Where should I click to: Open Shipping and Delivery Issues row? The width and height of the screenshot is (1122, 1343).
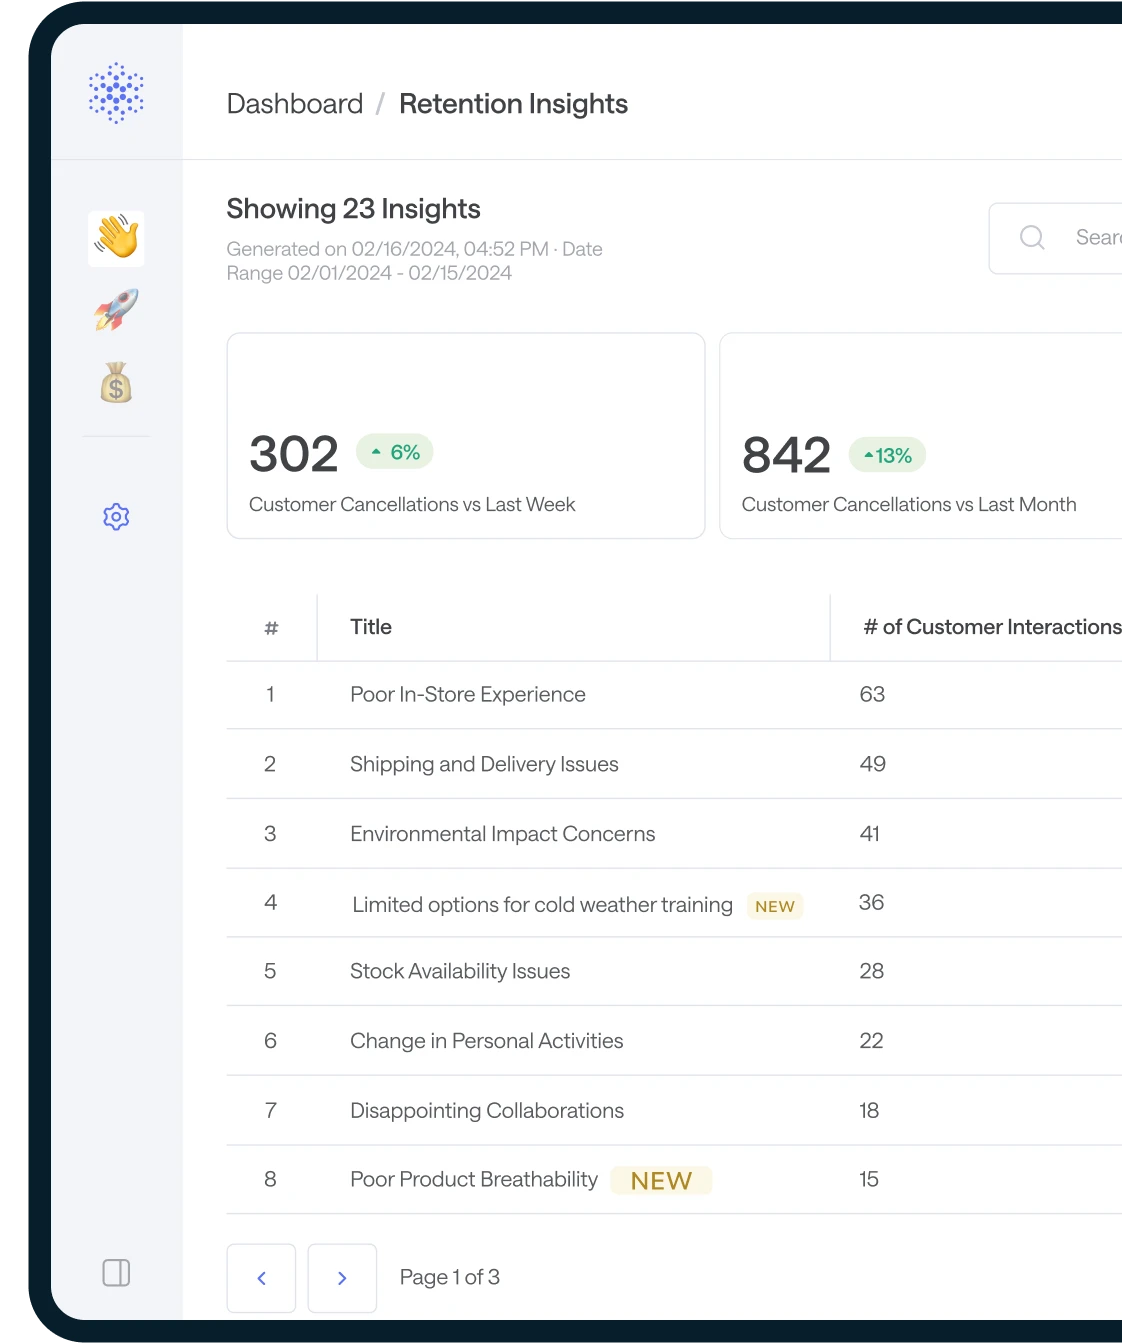(484, 764)
